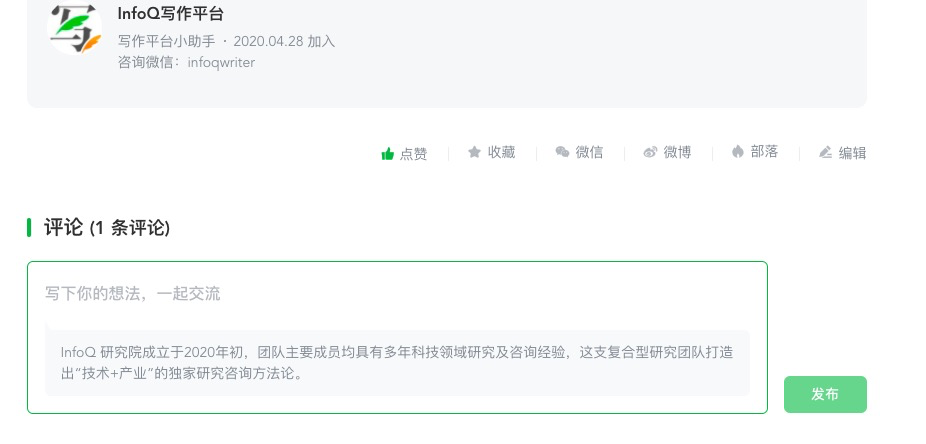This screenshot has width=926, height=444.
Task: Click the quoted InfoQ 研究院 text block
Action: [397, 363]
